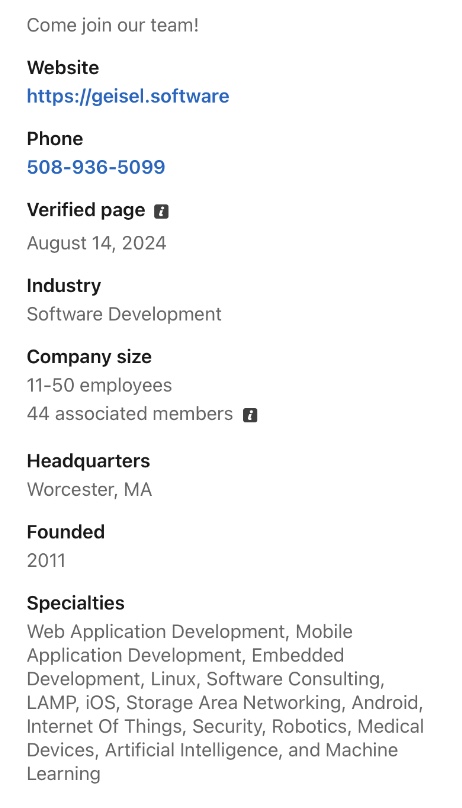Click the Specialties heading
462x808 pixels.
pos(75,603)
